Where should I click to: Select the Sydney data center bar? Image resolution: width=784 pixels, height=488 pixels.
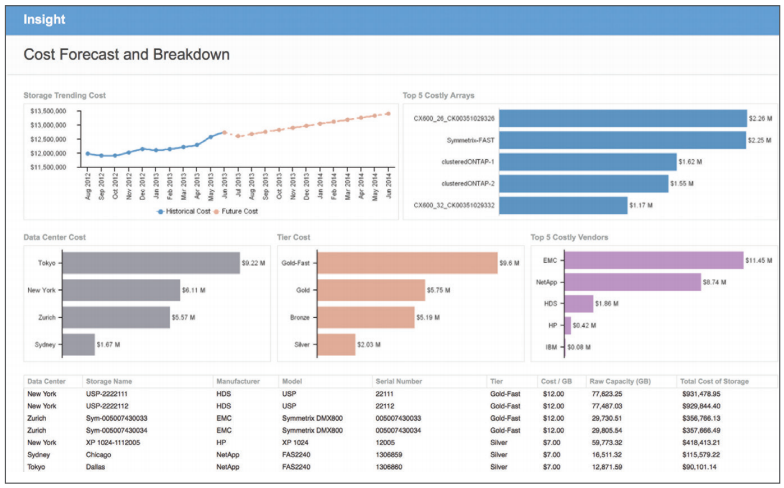click(x=78, y=344)
